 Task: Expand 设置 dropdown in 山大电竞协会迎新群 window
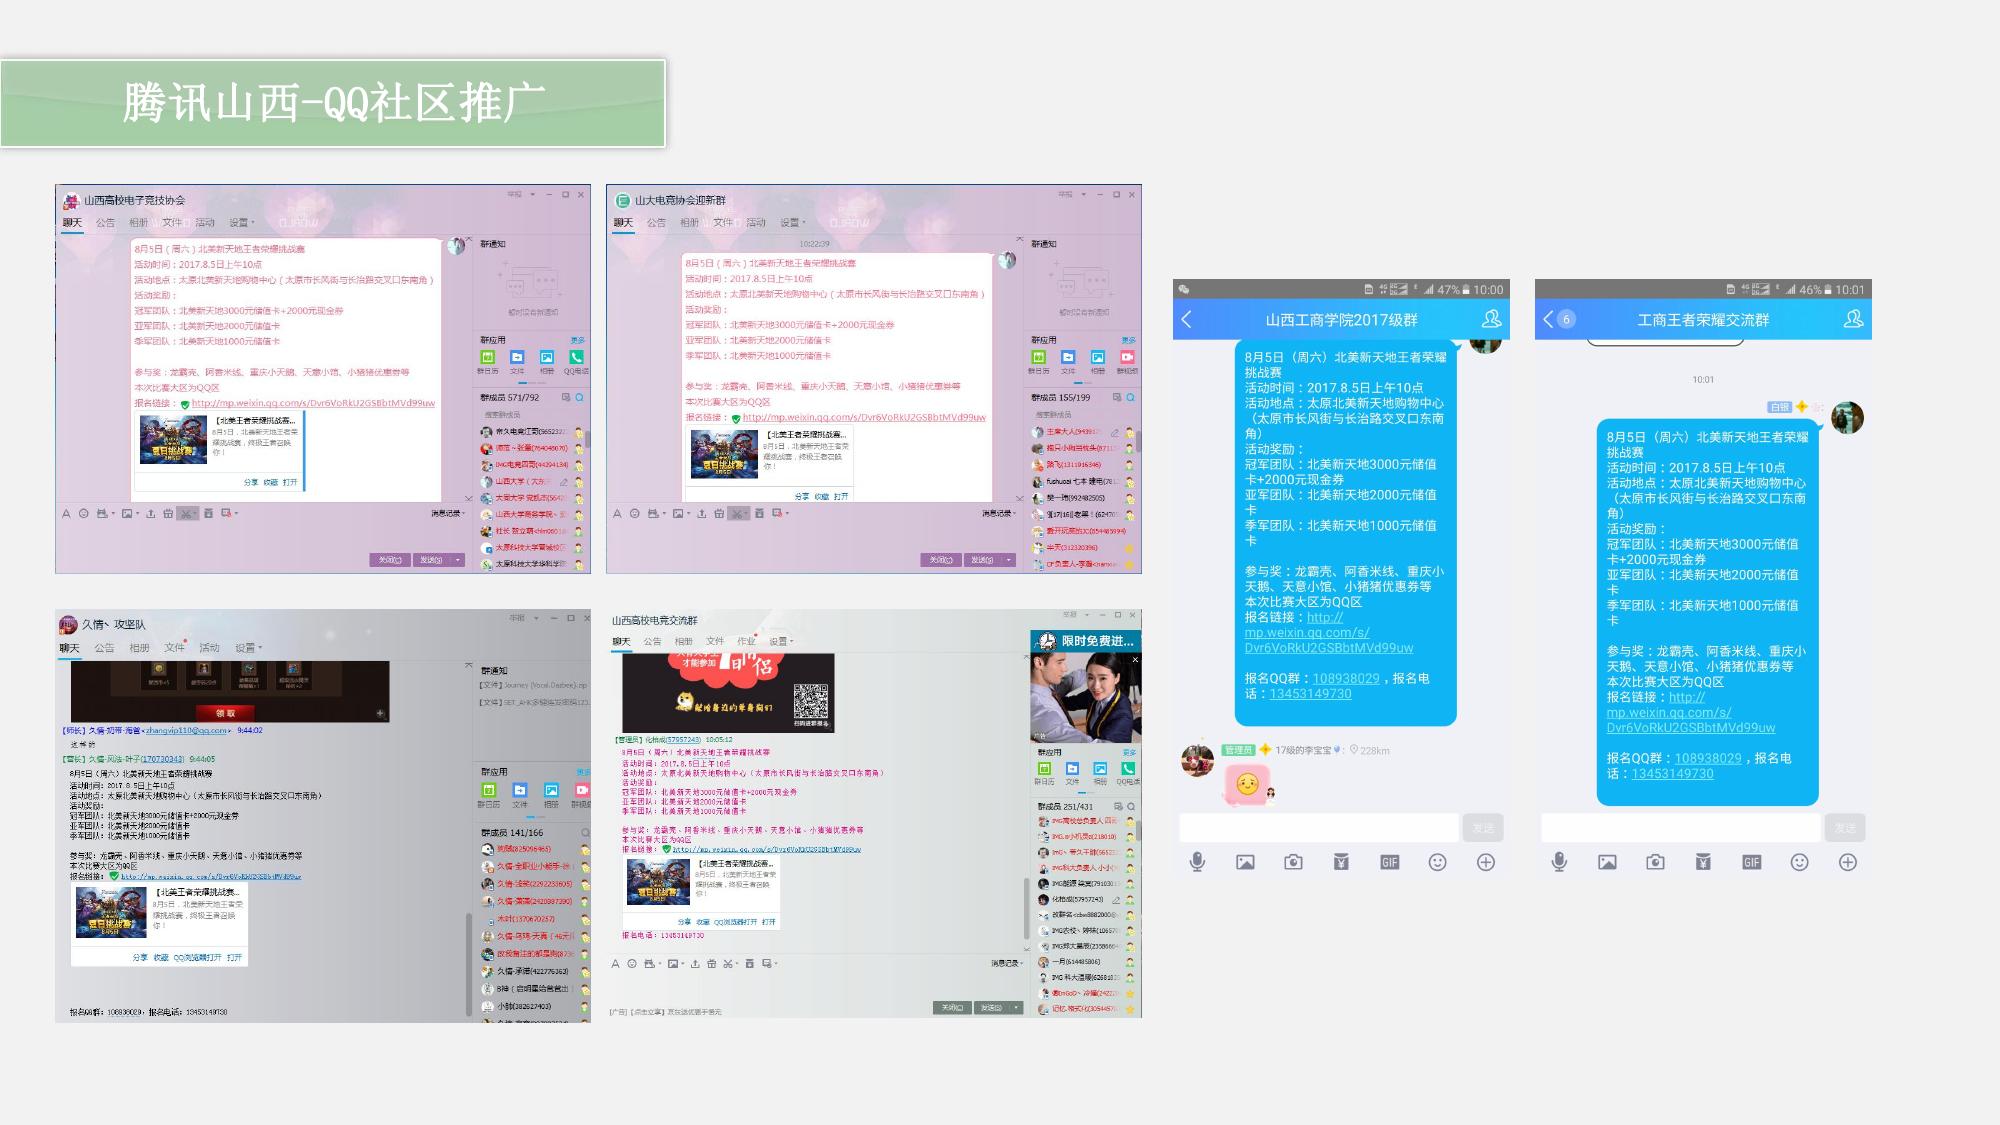click(x=793, y=222)
